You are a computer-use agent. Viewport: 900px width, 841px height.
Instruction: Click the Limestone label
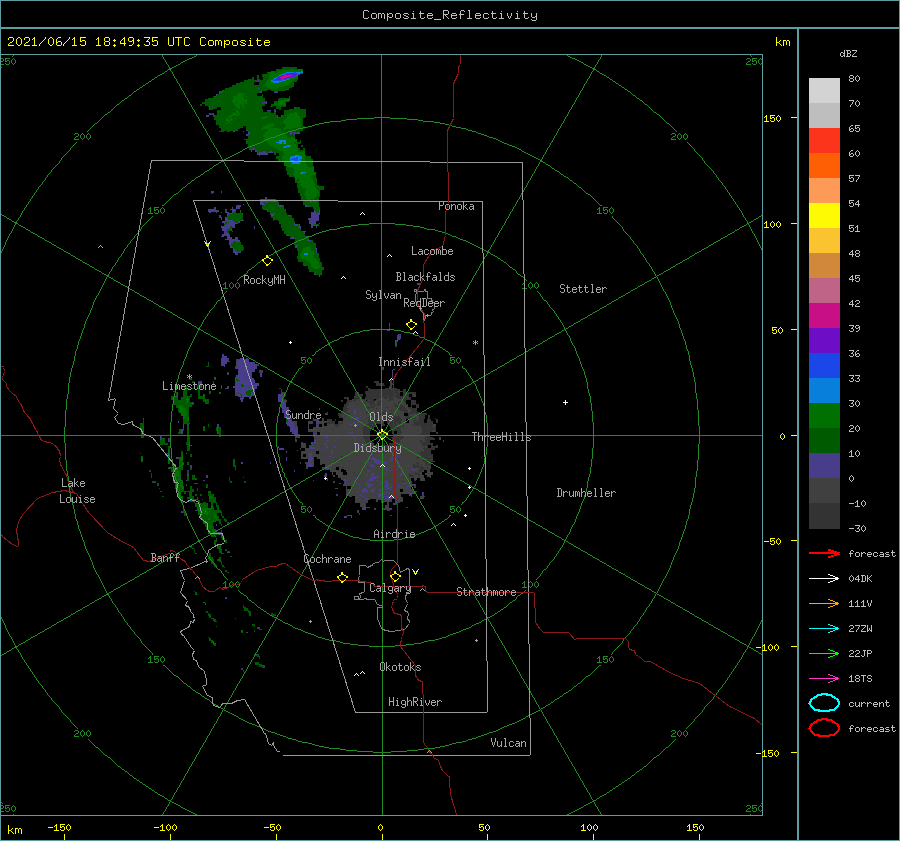tap(189, 386)
